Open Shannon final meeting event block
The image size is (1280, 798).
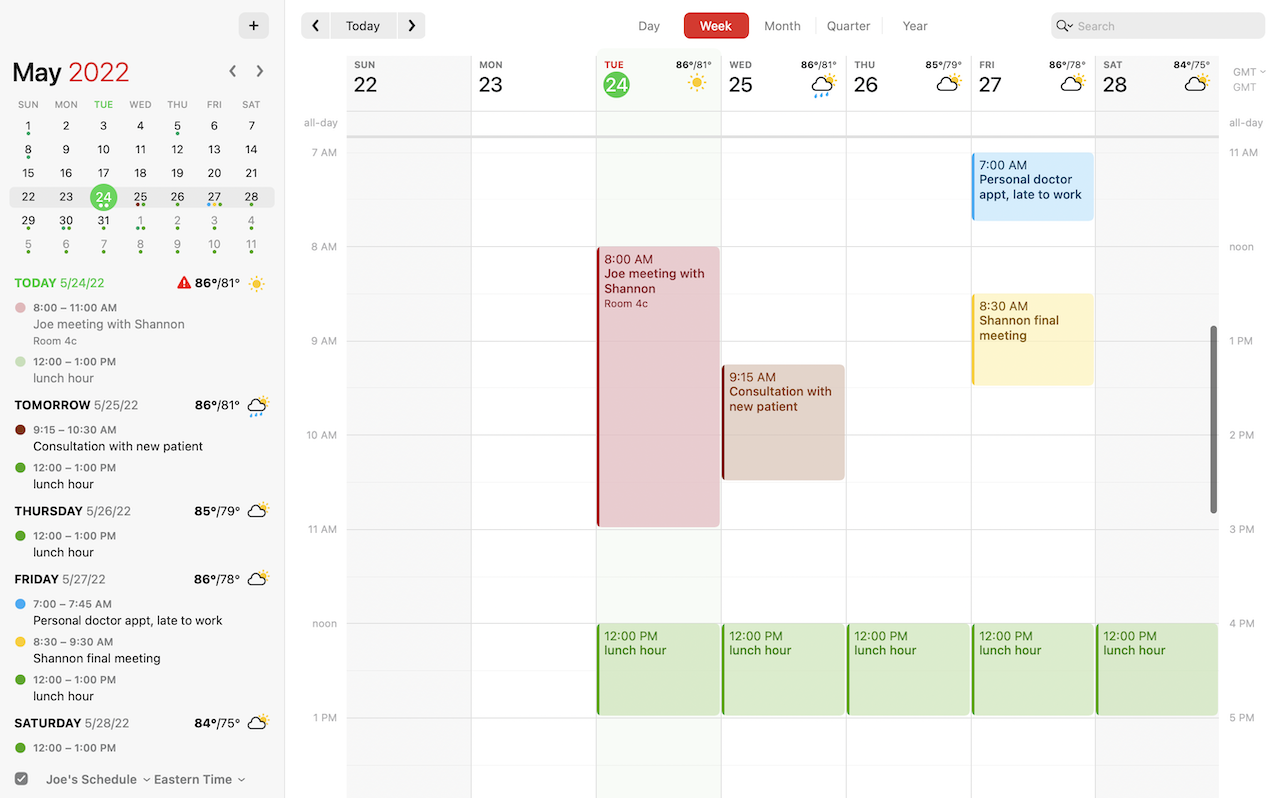coord(1033,339)
